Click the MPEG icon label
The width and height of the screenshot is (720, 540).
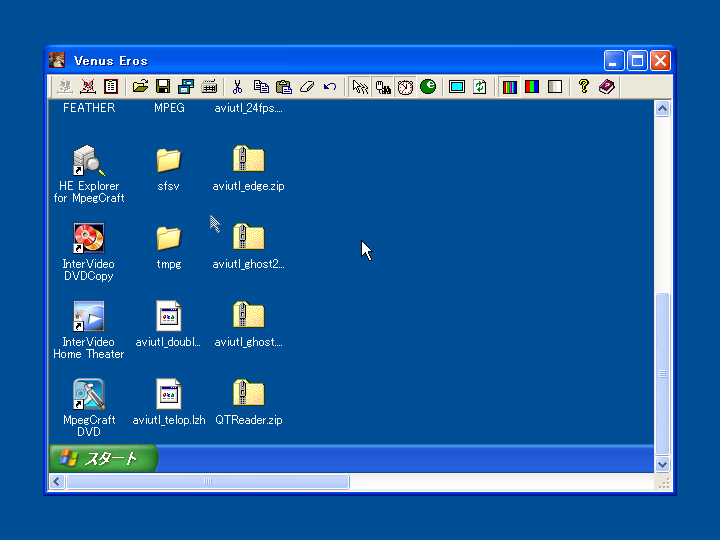coord(169,108)
